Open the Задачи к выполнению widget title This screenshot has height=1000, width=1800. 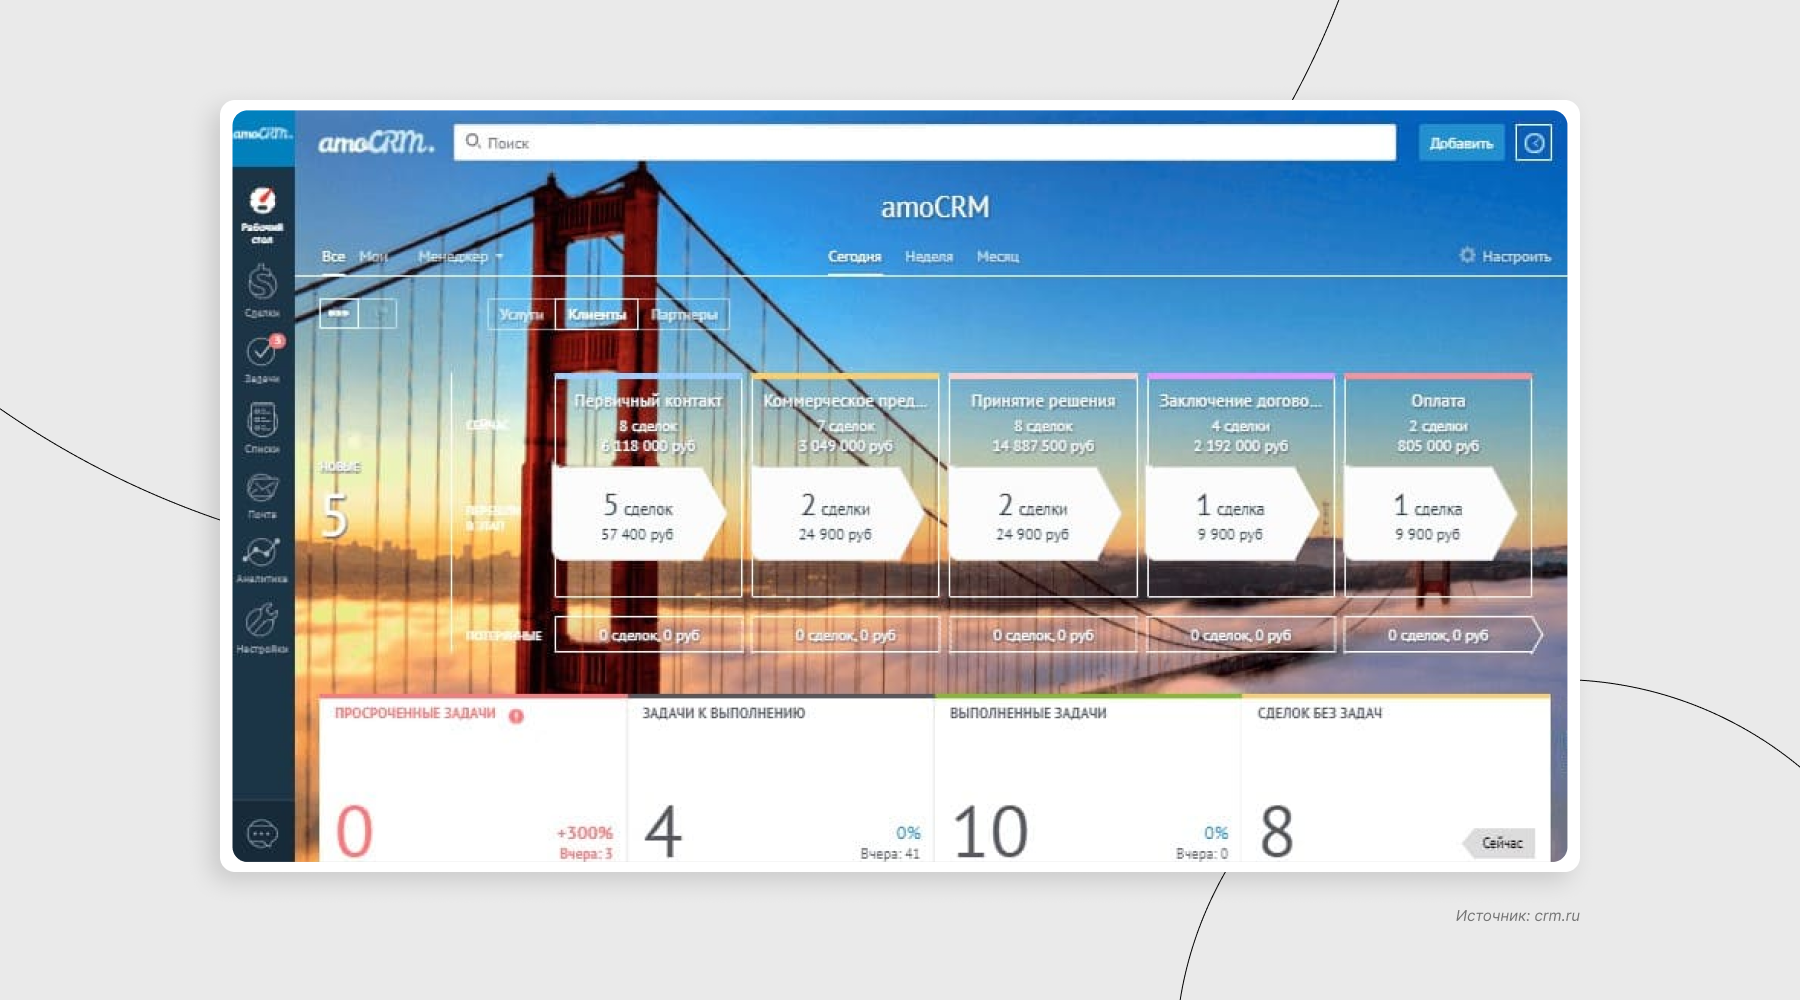(x=723, y=713)
